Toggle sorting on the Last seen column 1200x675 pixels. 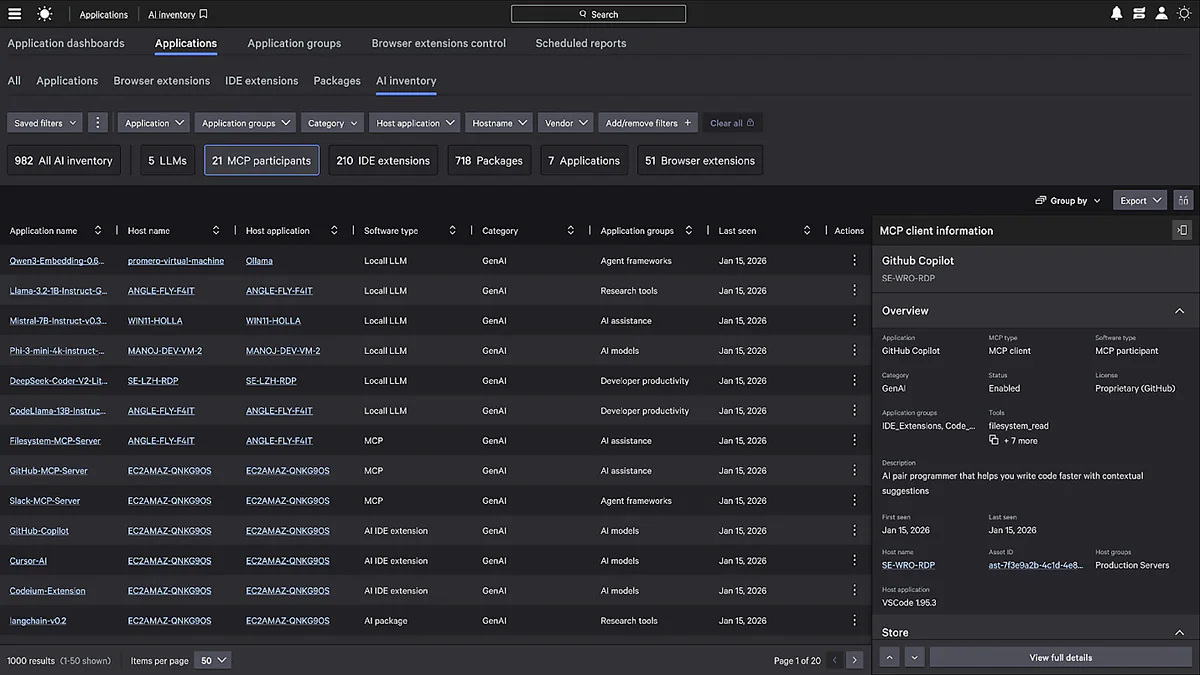[x=807, y=230]
